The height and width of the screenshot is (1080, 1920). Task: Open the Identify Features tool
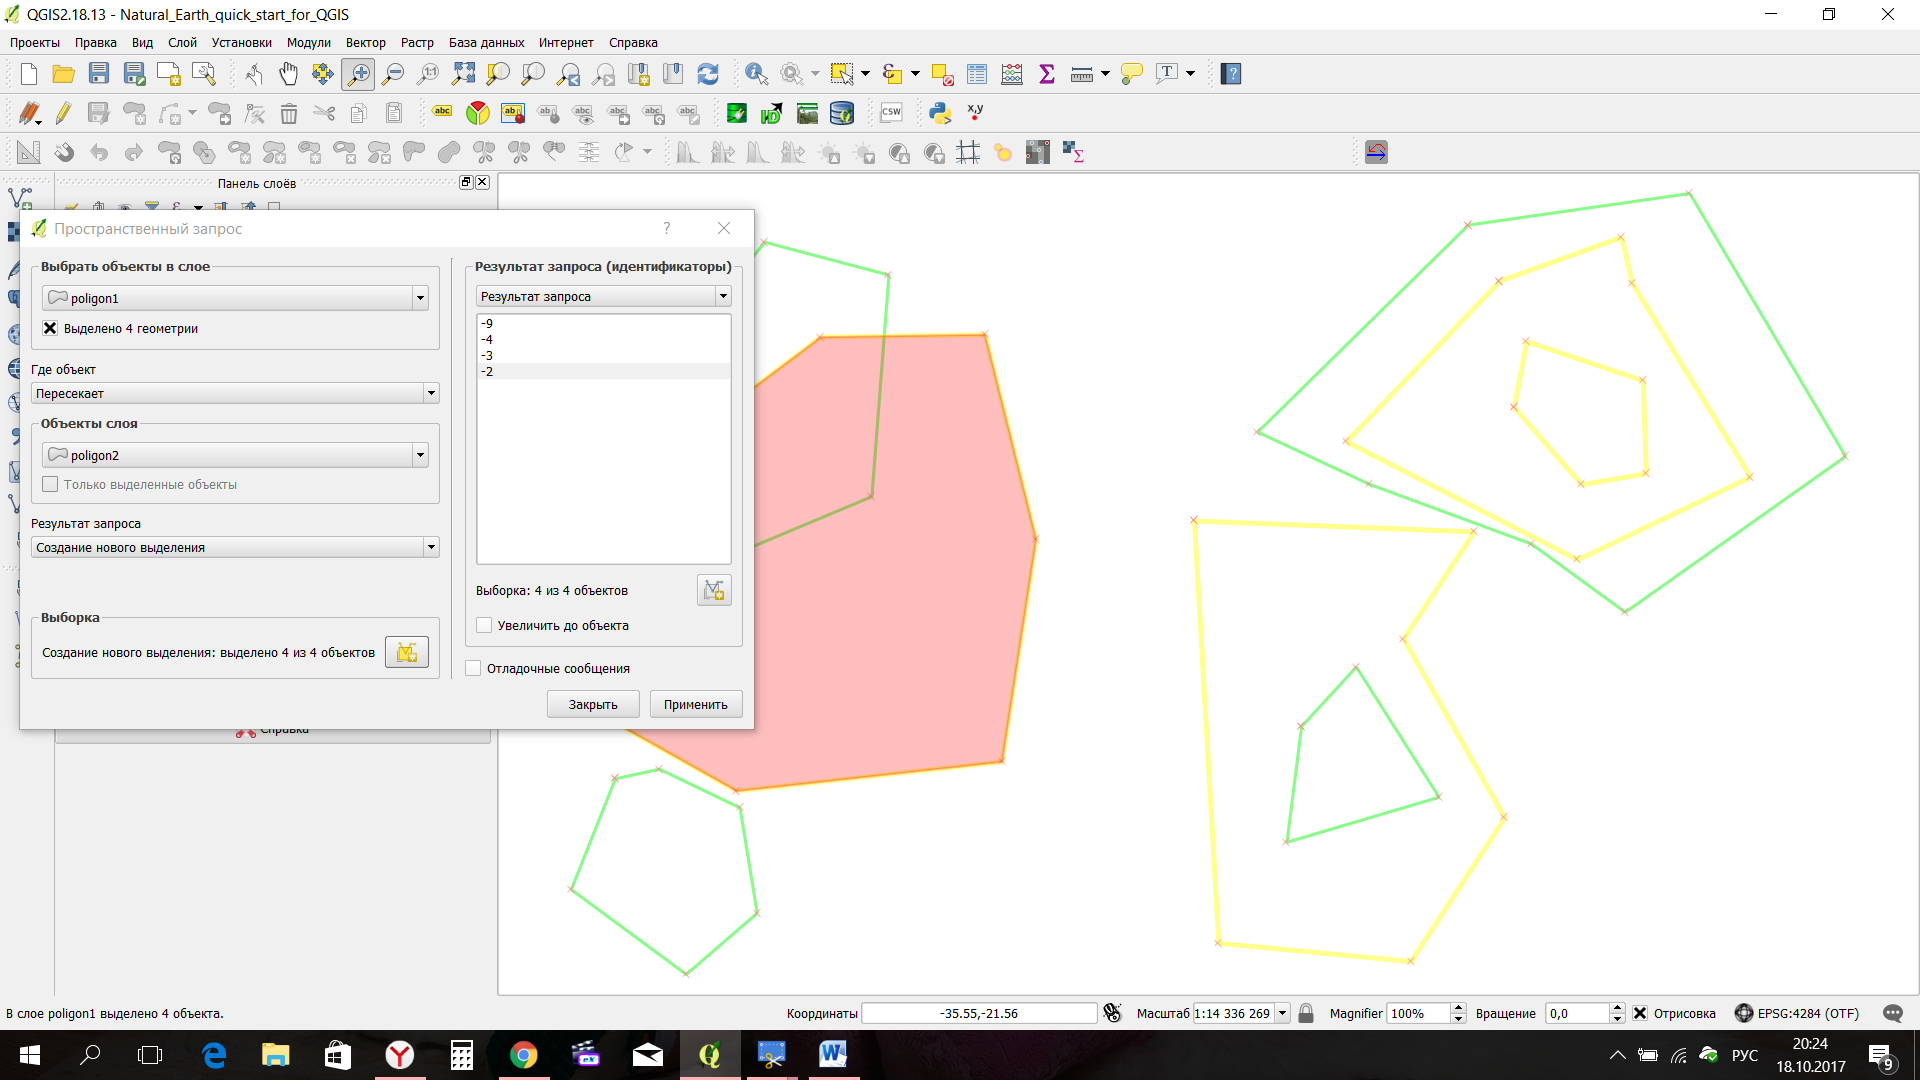pyautogui.click(x=756, y=73)
